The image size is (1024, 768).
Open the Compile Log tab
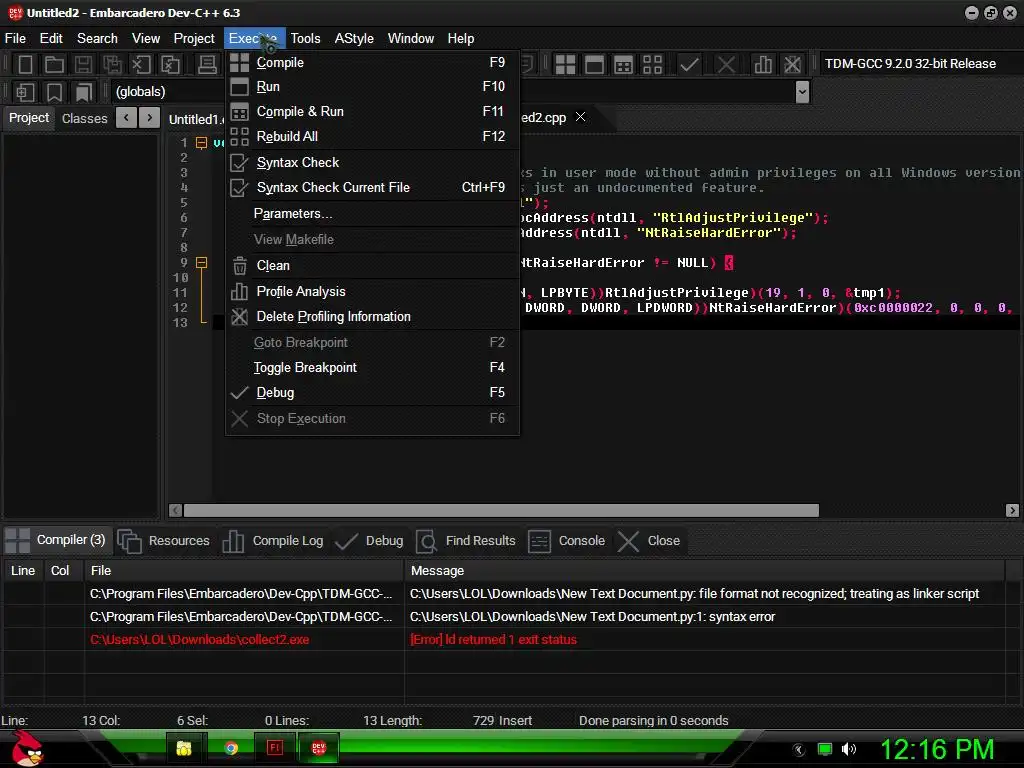274,541
